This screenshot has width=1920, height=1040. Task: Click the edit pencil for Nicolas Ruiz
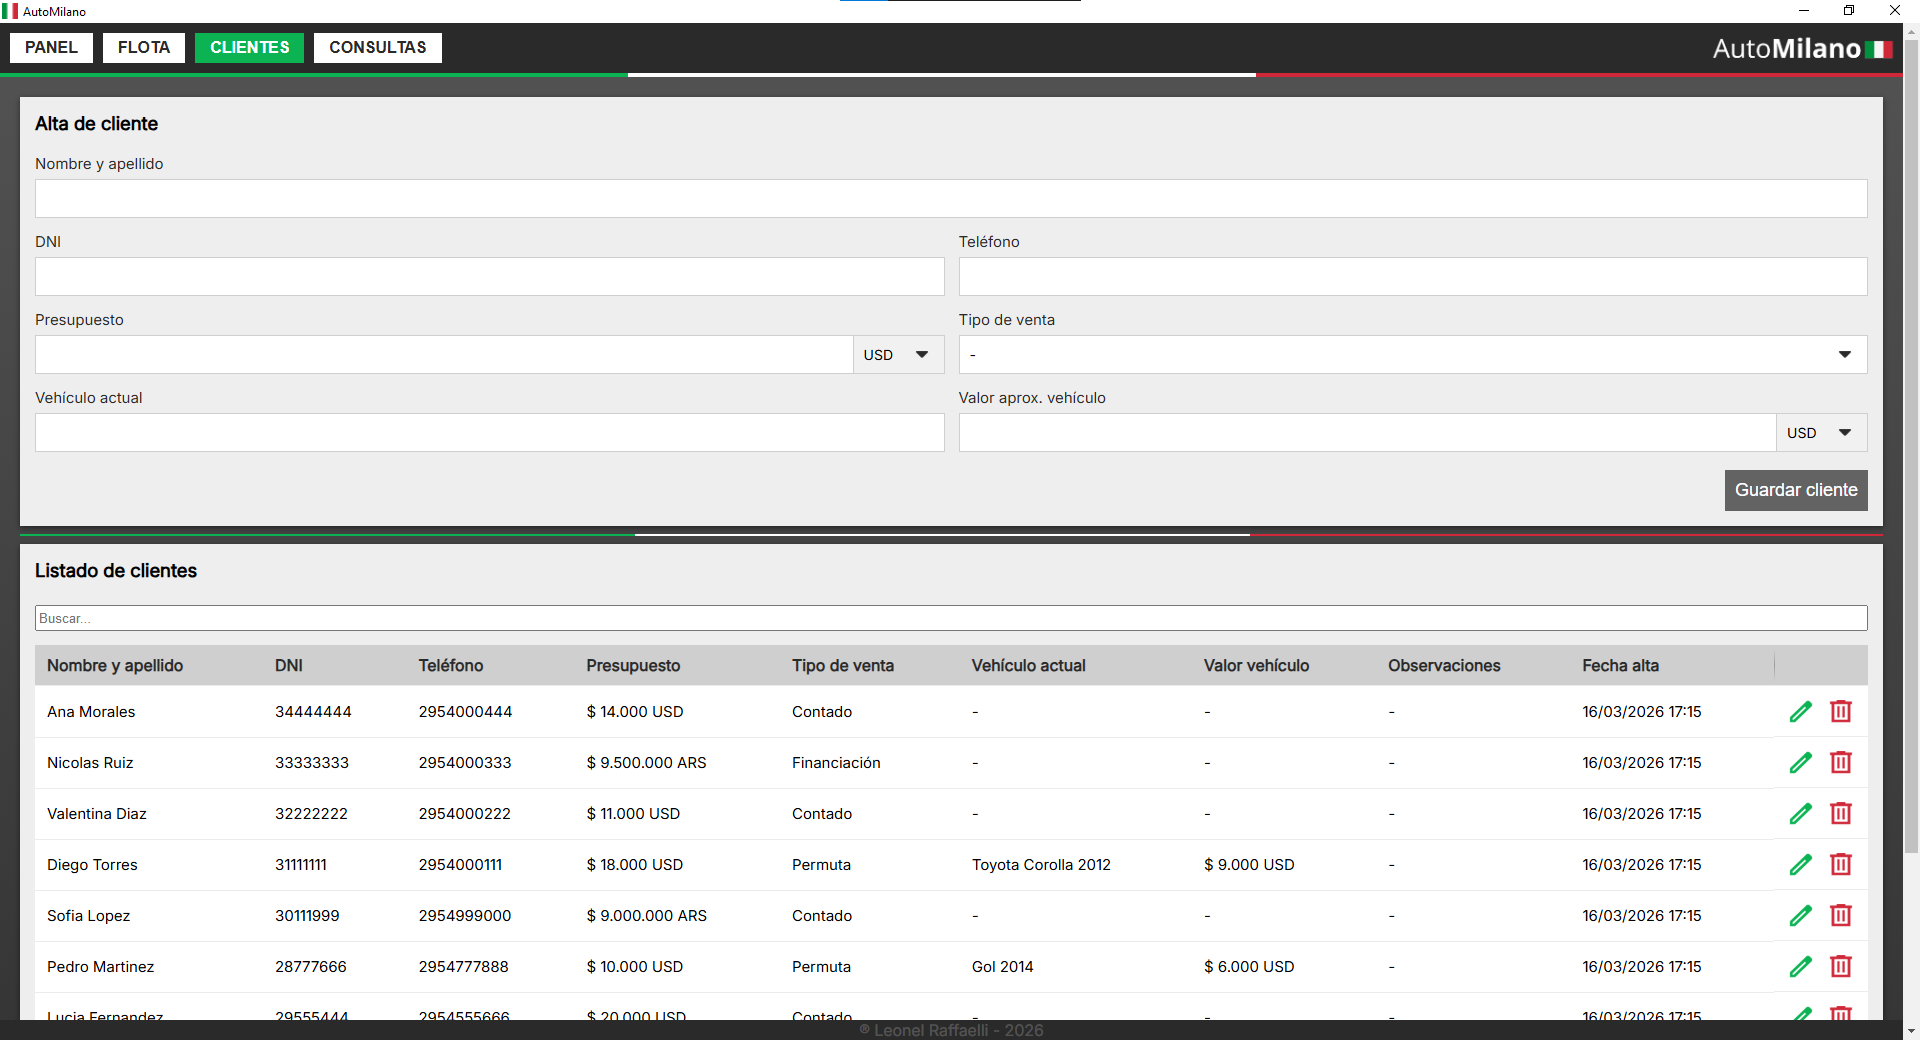coord(1800,763)
